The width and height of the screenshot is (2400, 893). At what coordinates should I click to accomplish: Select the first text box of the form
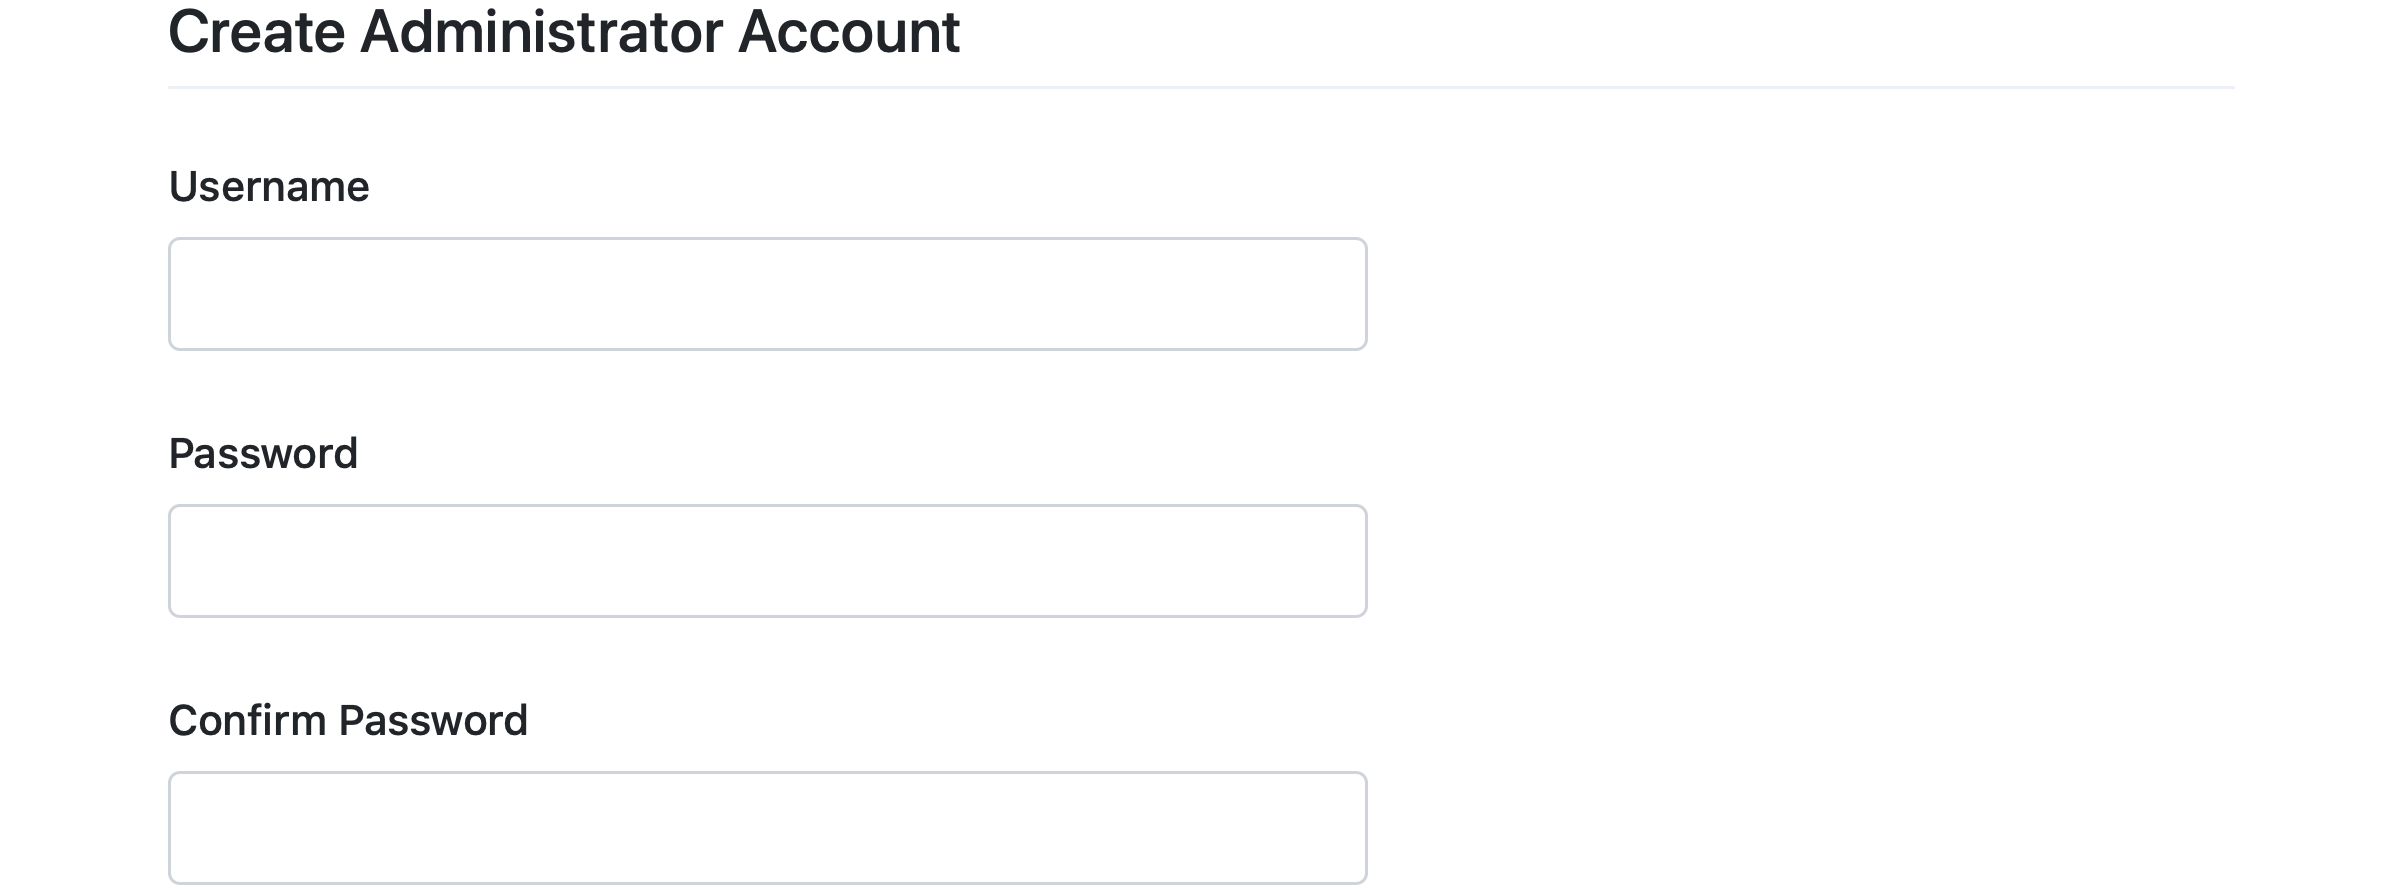pyautogui.click(x=767, y=294)
